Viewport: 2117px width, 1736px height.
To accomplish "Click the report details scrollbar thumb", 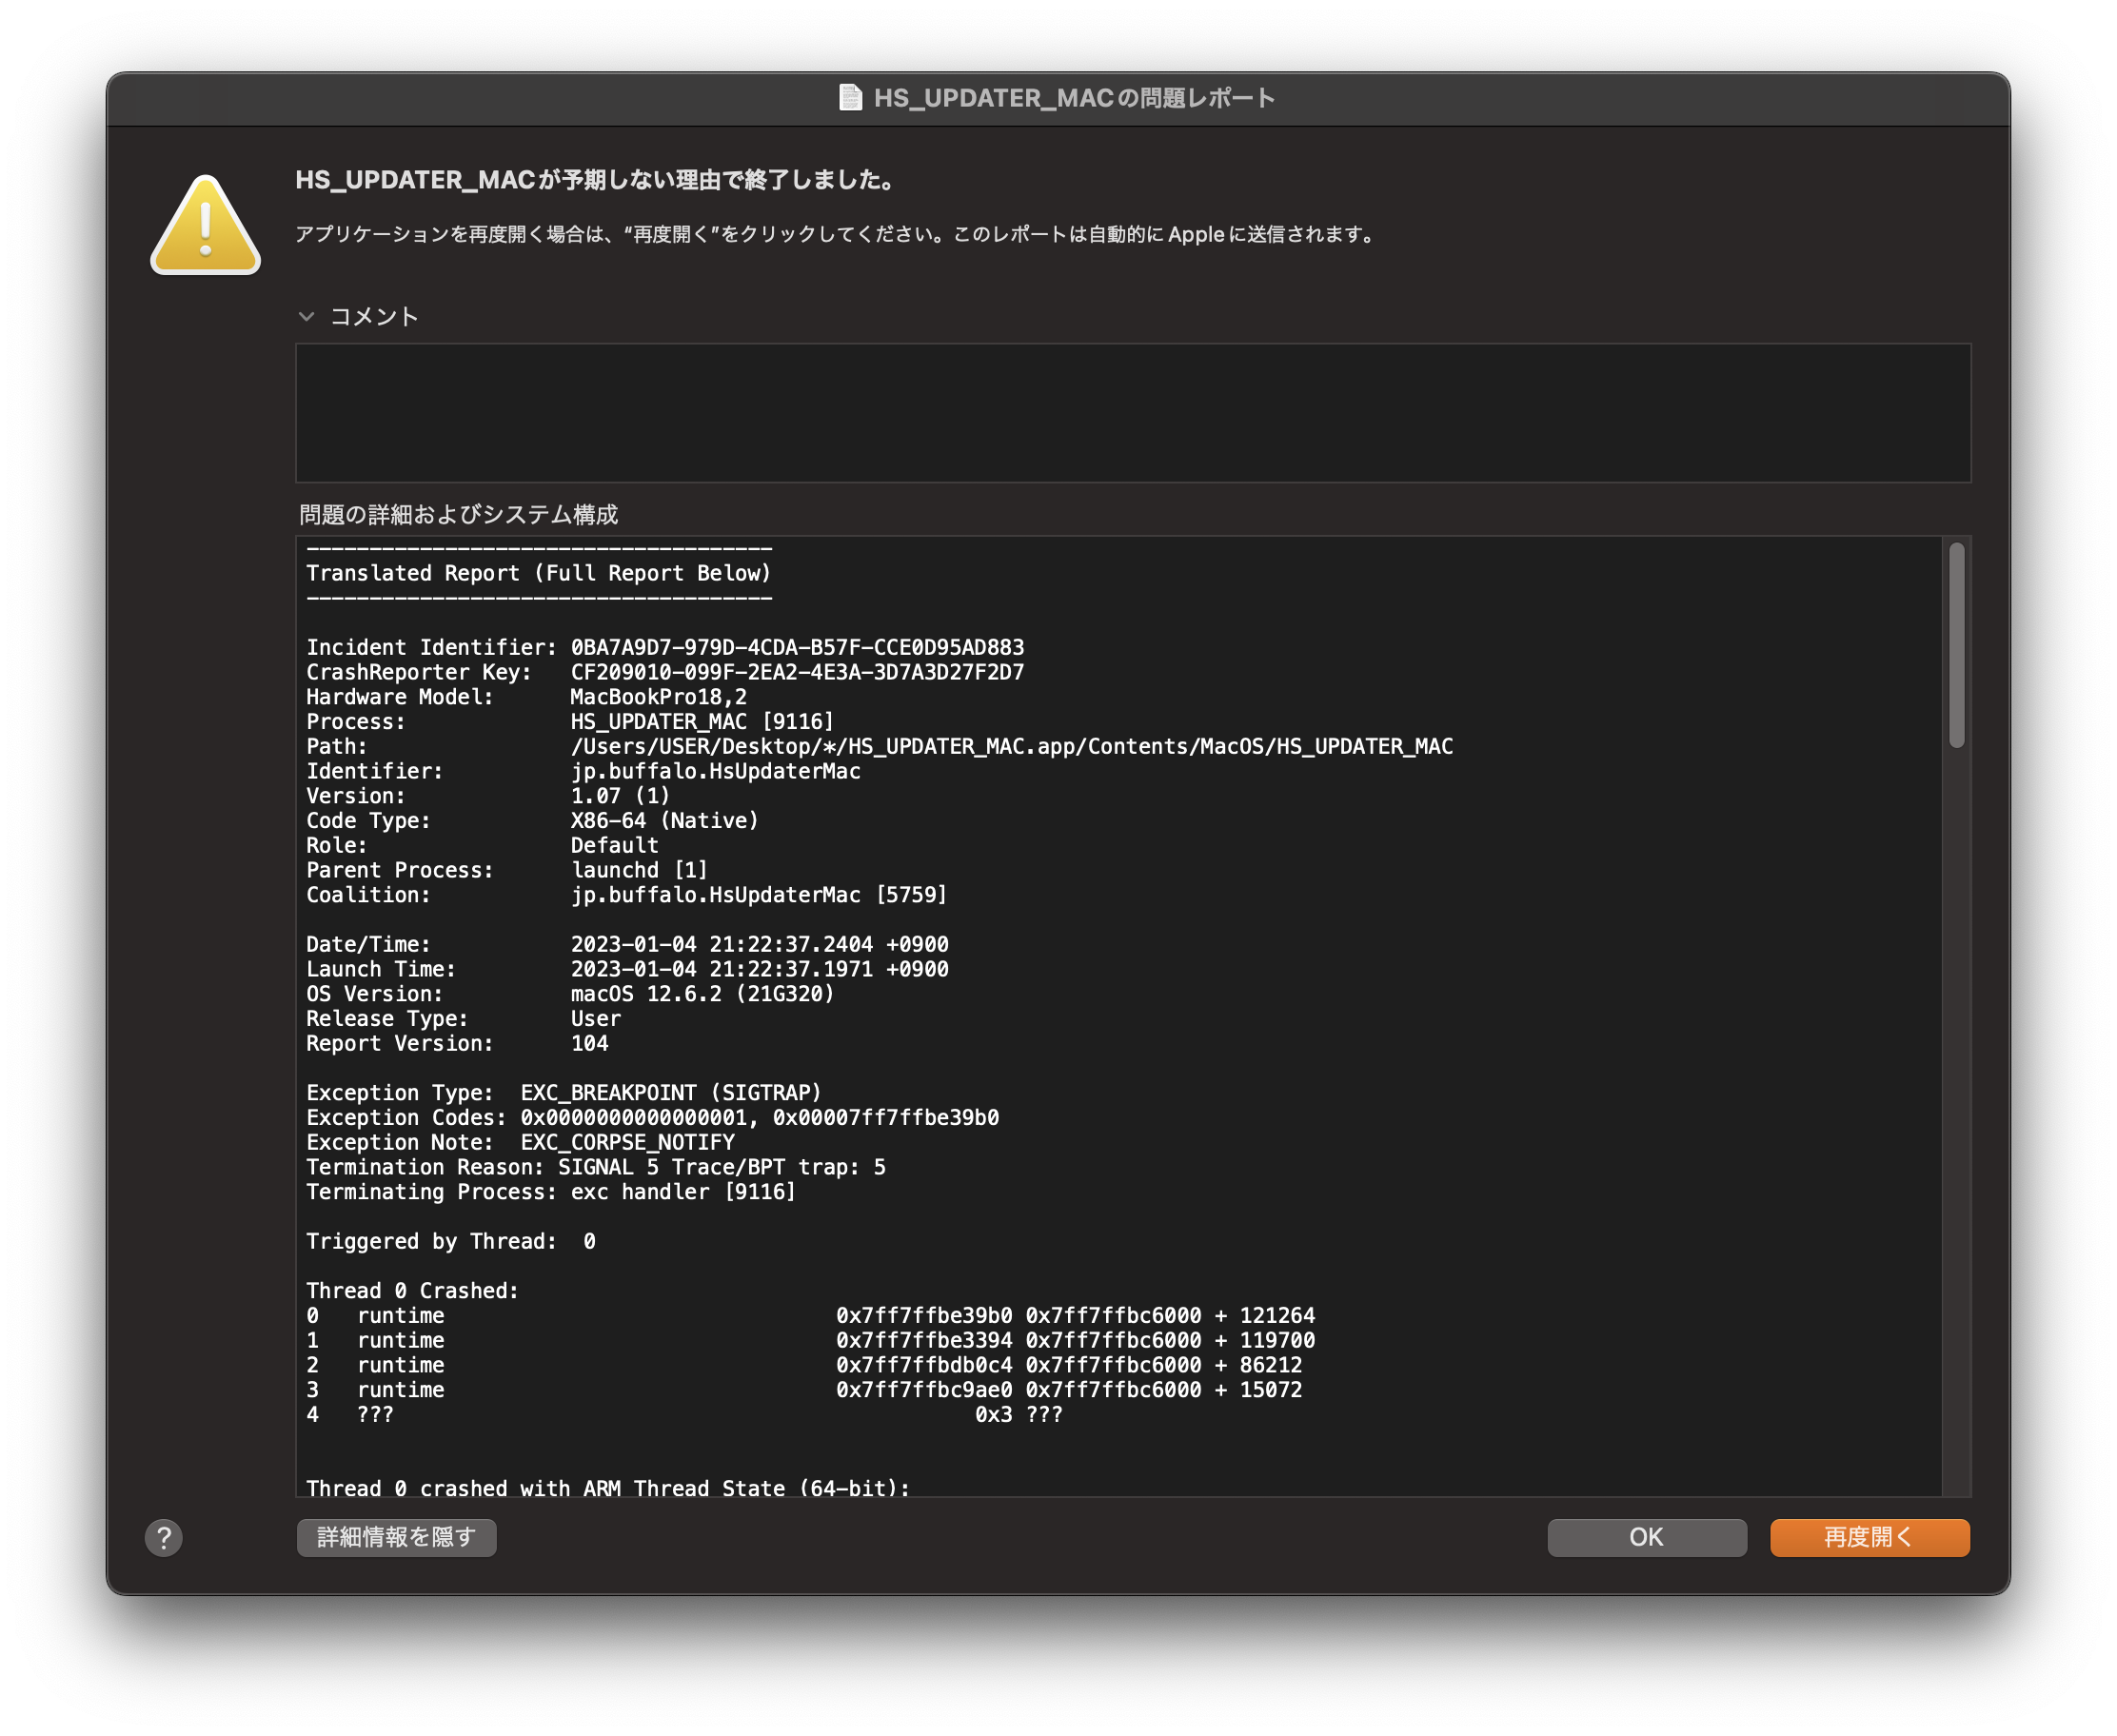I will coord(1956,645).
